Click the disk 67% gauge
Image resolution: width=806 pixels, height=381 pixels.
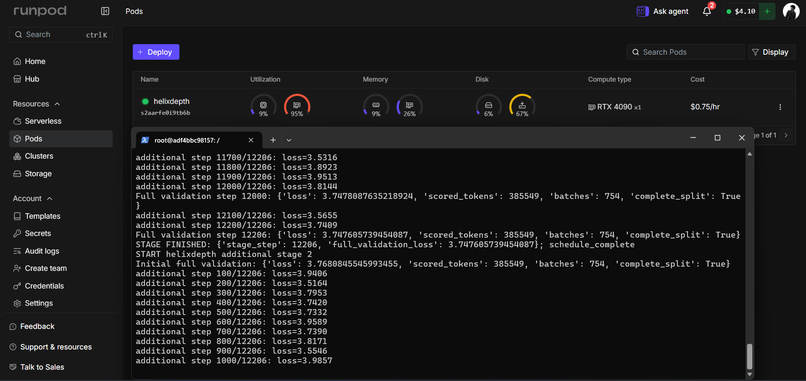coord(522,107)
